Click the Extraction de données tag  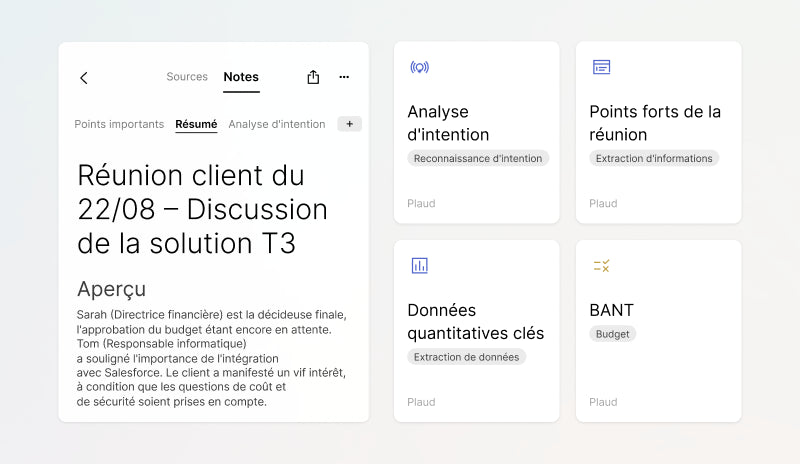coord(466,357)
